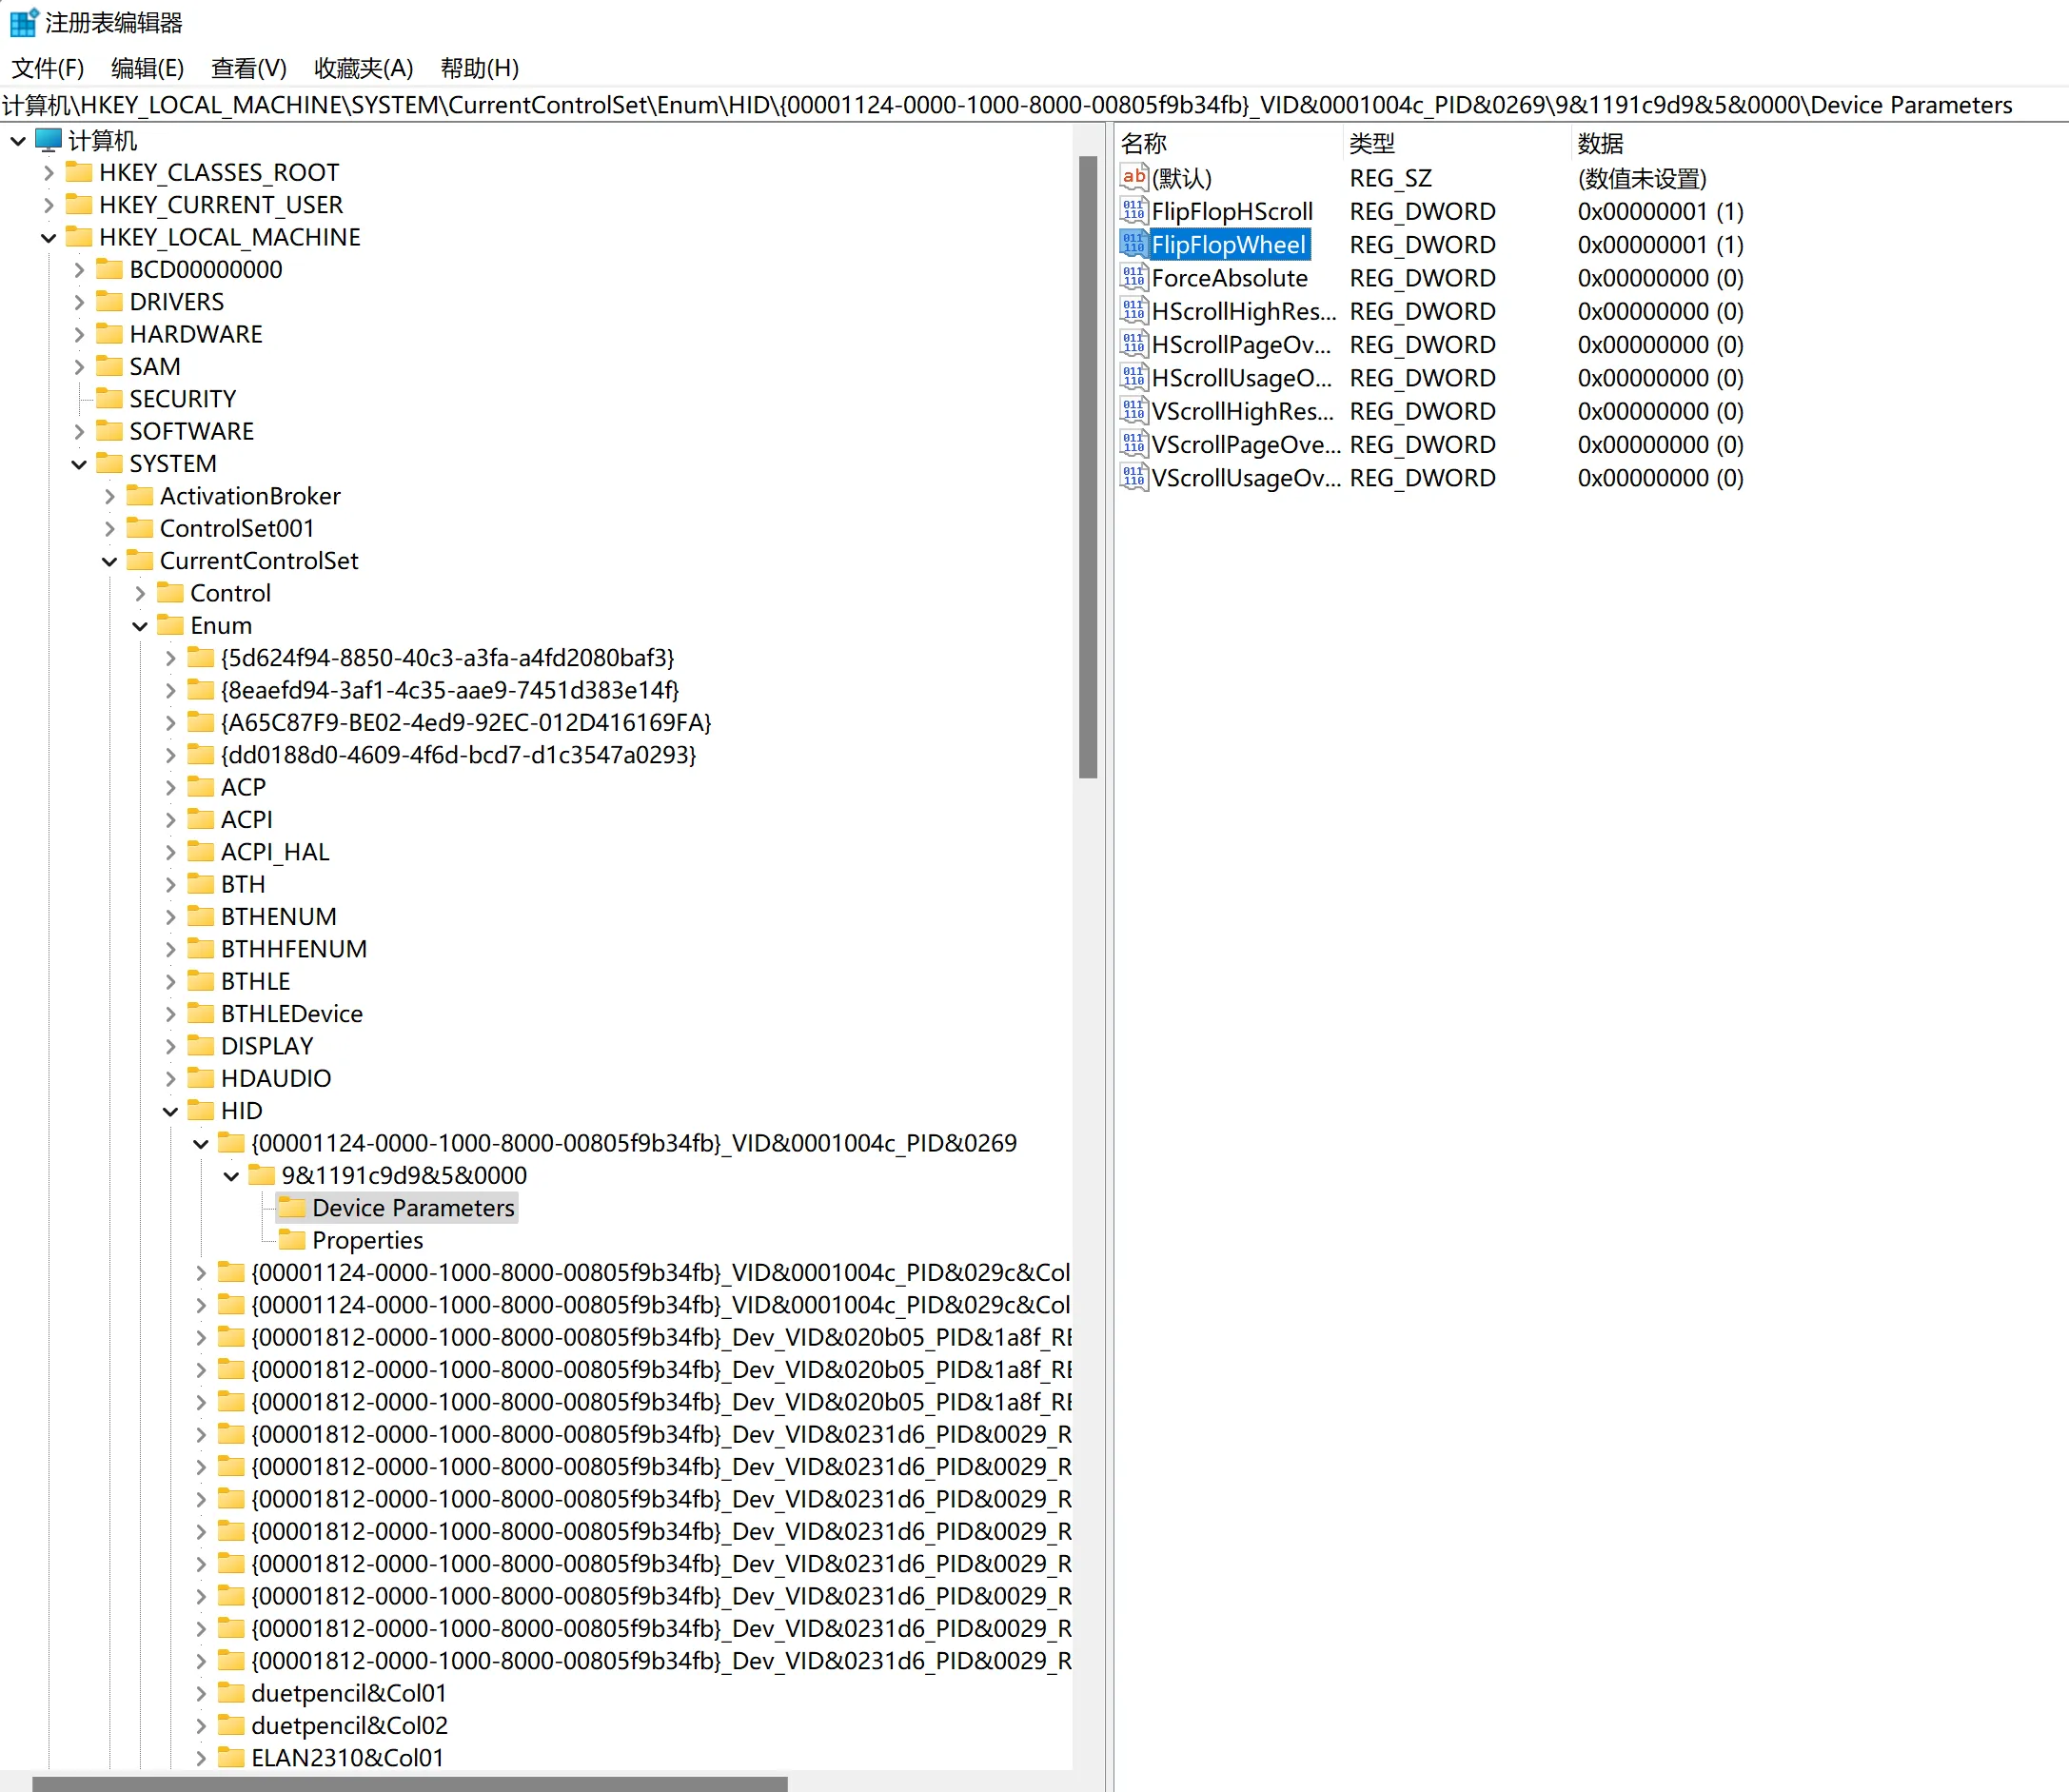Click the FlipFlopHScroll DWORD value icon
The image size is (2069, 1792).
1133,211
